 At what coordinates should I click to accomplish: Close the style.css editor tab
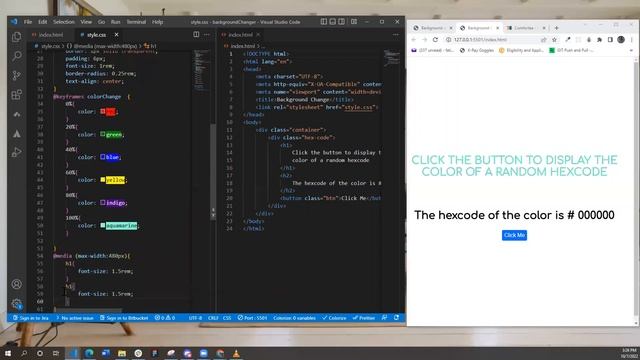click(x=116, y=35)
